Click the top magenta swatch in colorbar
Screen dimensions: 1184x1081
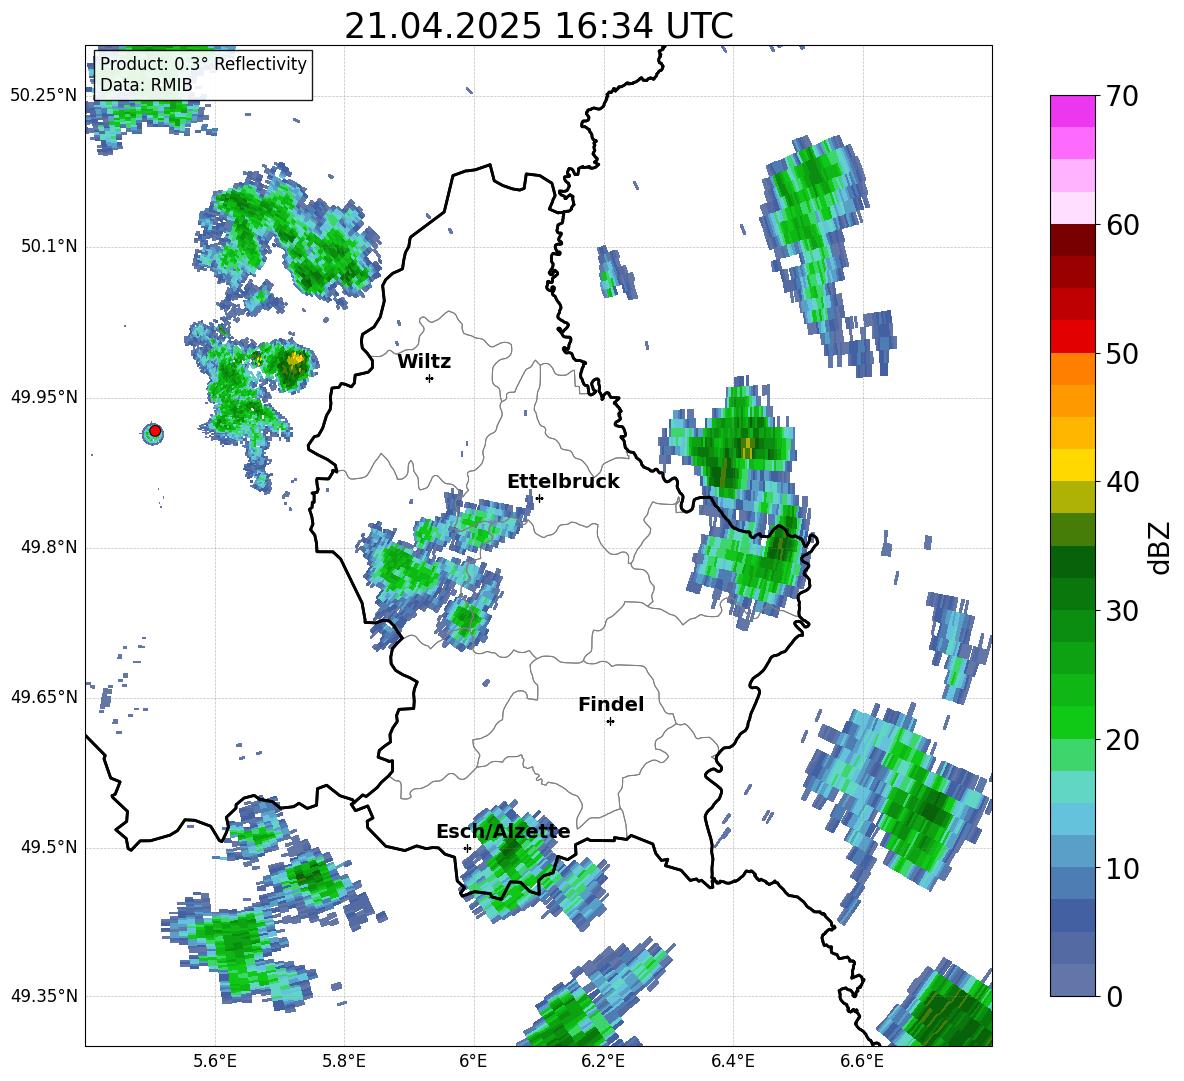click(1072, 112)
